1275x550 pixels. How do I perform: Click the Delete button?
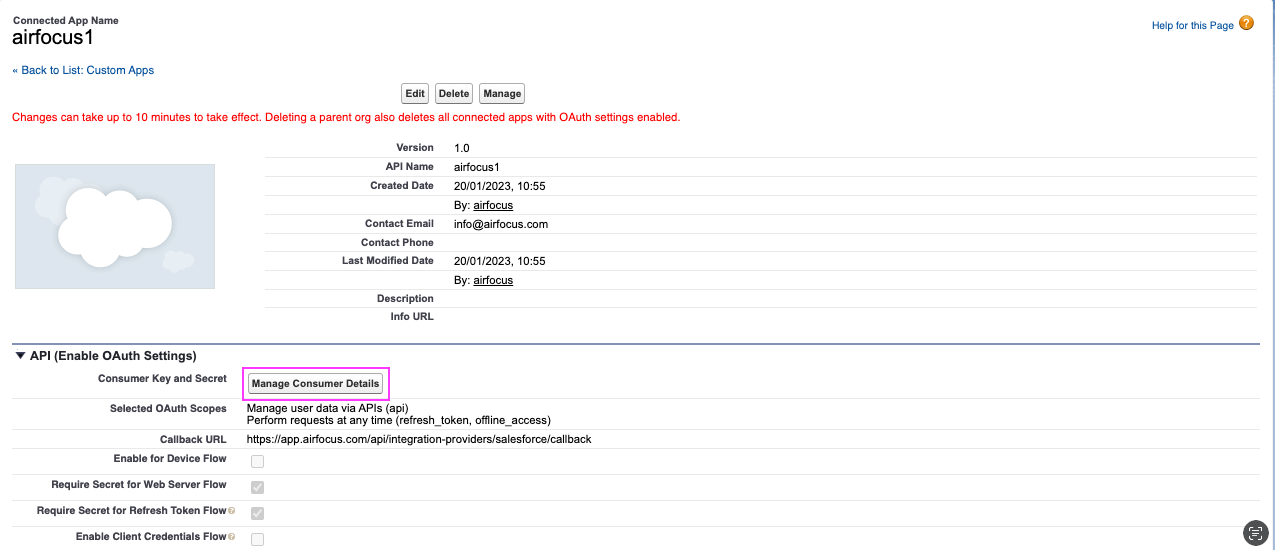tap(454, 93)
